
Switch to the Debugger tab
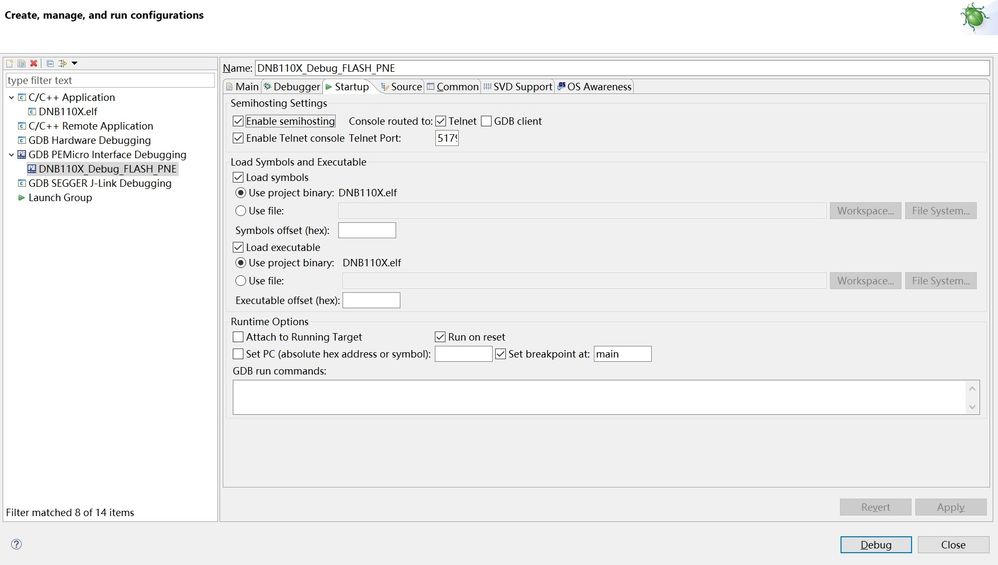pyautogui.click(x=292, y=87)
